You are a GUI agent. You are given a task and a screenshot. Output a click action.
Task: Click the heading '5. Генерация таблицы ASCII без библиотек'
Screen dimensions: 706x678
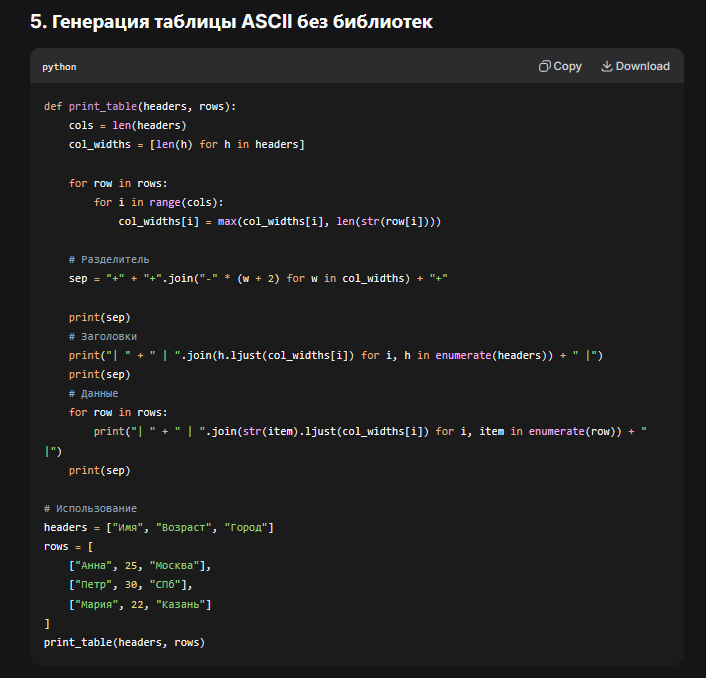tap(231, 21)
